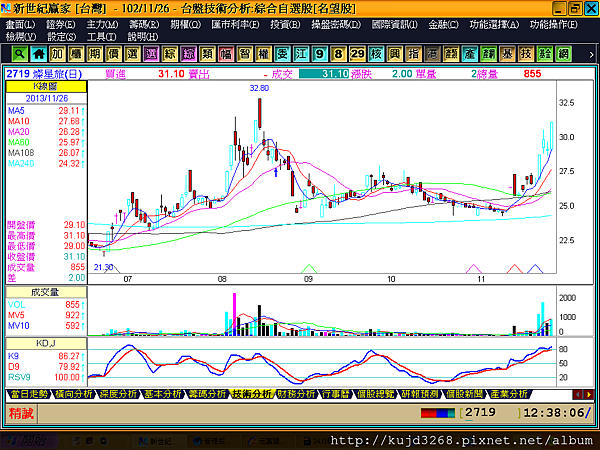
Task: Open the 操盤密碼(D) menu
Action: (336, 25)
